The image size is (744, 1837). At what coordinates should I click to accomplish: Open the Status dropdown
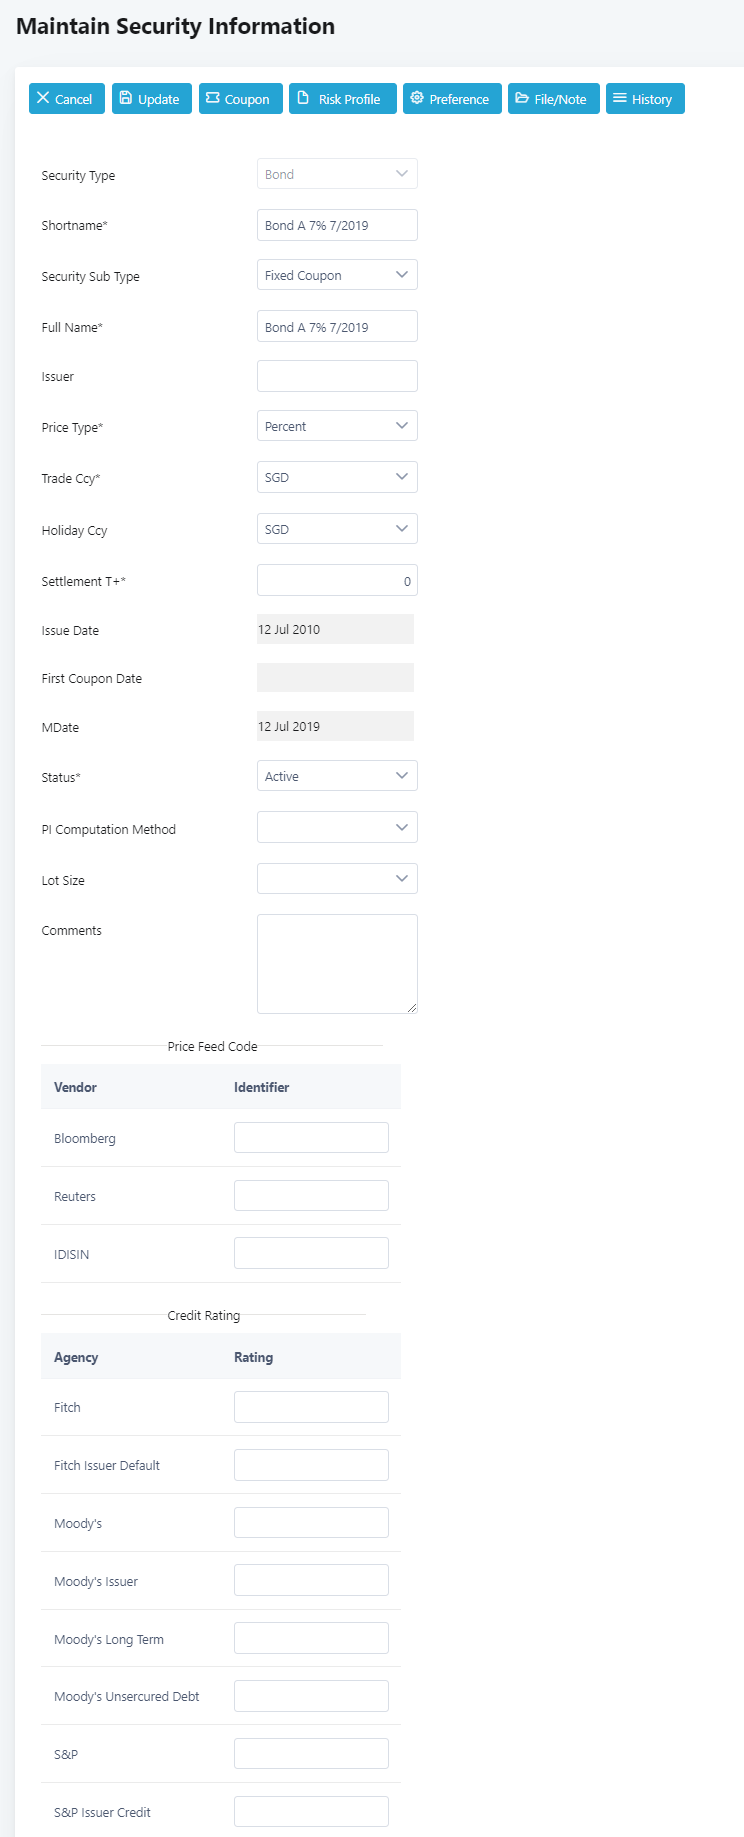point(337,776)
